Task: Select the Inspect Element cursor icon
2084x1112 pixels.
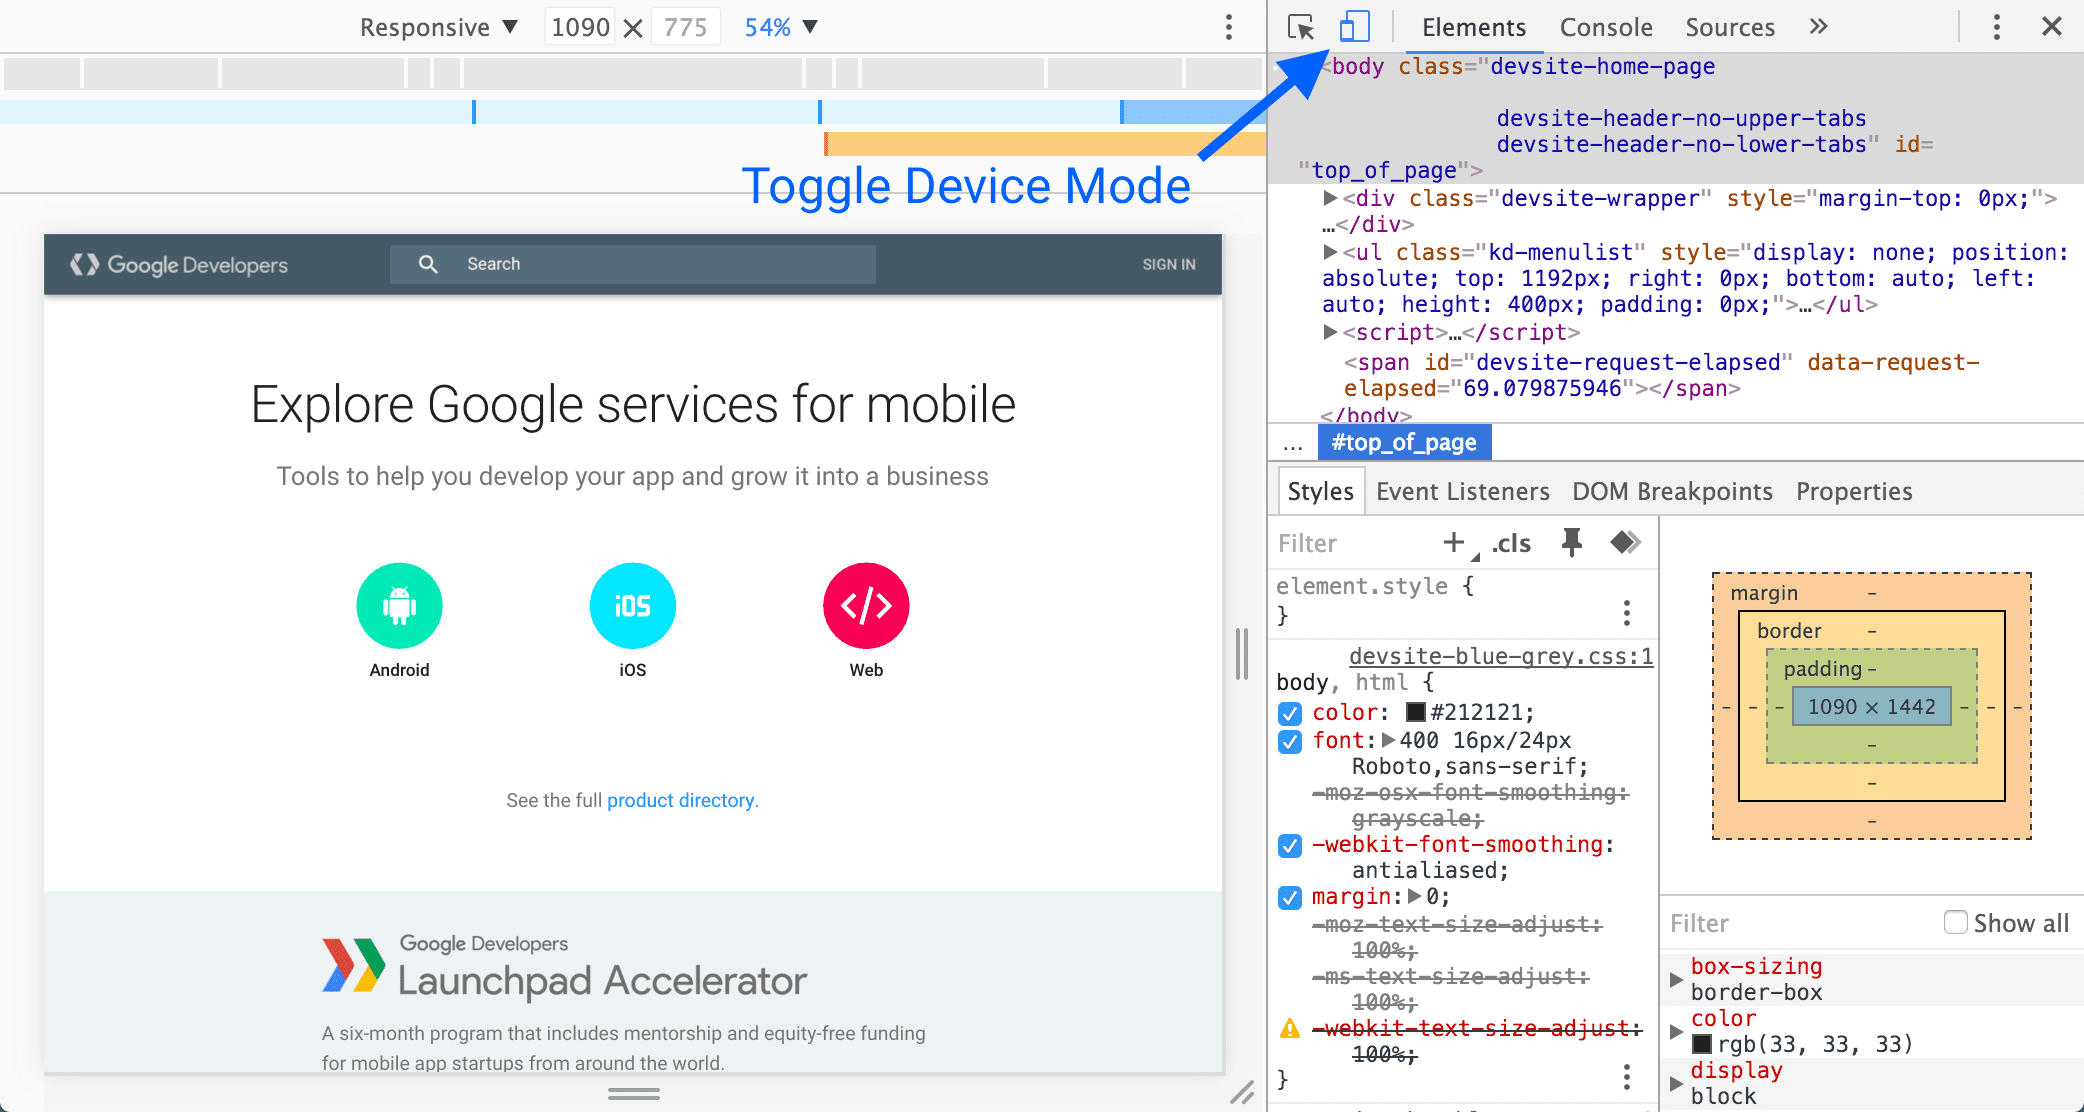Action: click(x=1301, y=26)
